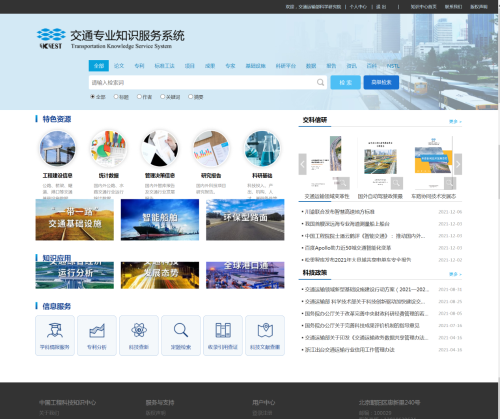
Task: Select the 关键词 radio button
Action: tap(162, 97)
